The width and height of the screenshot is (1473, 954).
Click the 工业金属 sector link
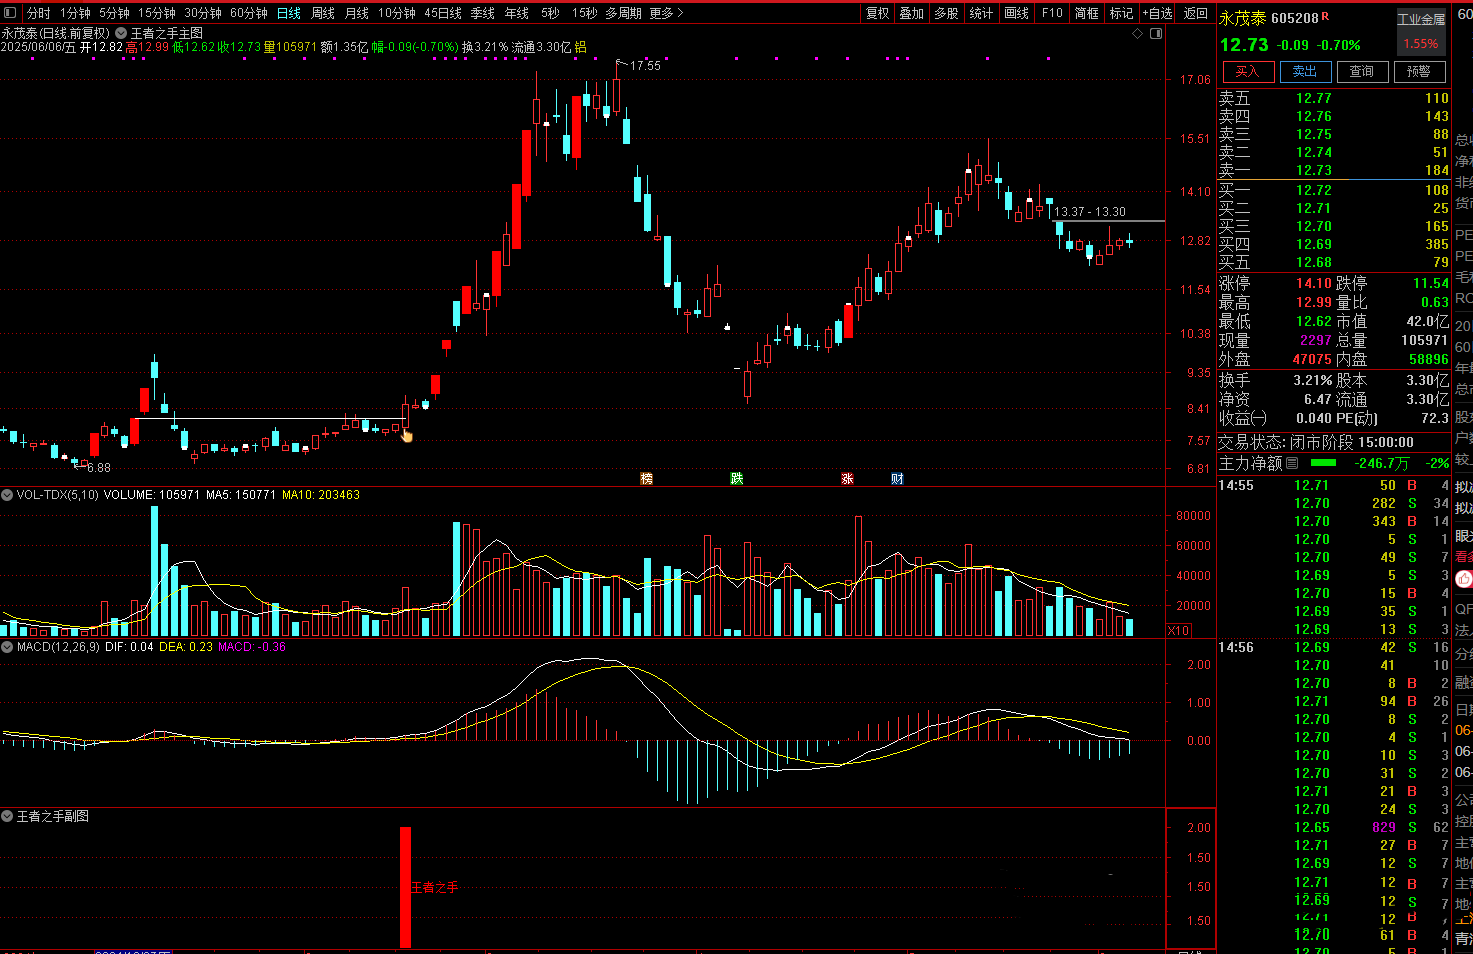tap(1421, 19)
